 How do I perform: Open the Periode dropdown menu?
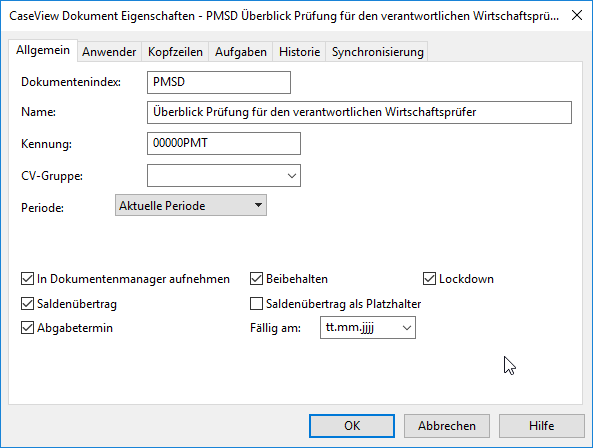tap(191, 205)
